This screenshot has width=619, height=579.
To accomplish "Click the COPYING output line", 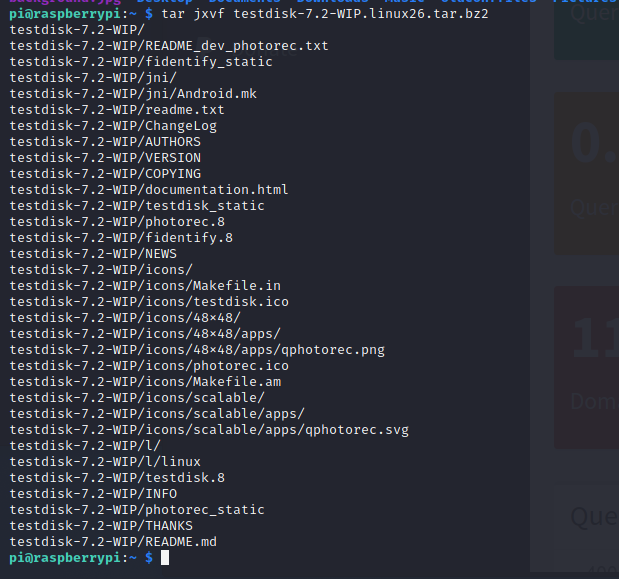I will [105, 174].
